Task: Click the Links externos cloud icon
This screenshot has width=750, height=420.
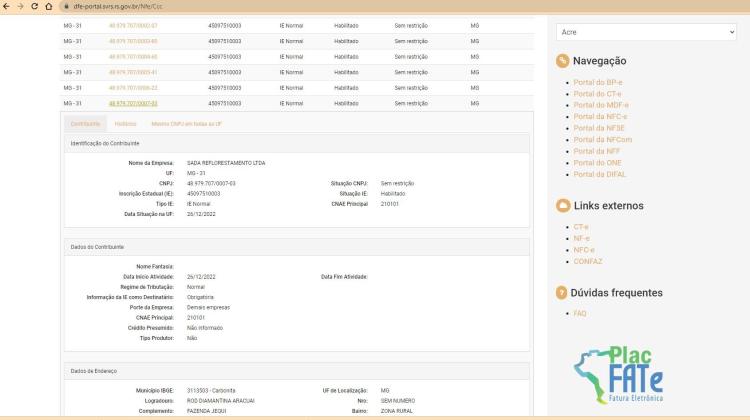Action: pyautogui.click(x=563, y=206)
